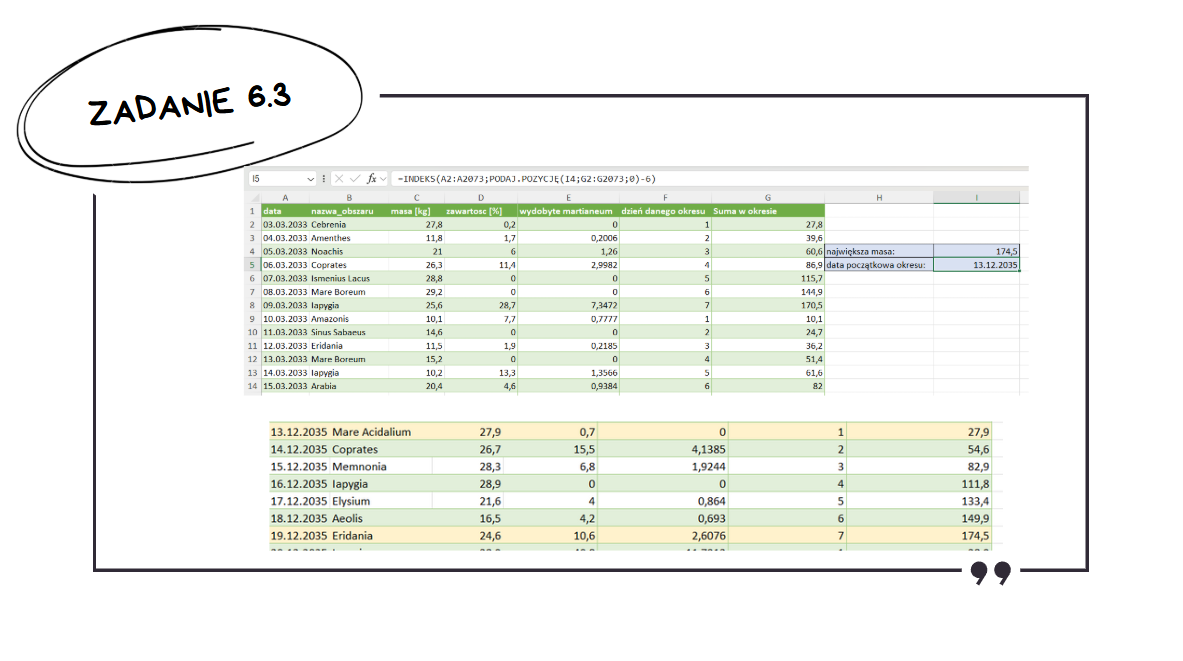Viewport: 1183px width, 661px height.
Task: Select cell I5 containing 13.12.2035
Action: coord(976,265)
